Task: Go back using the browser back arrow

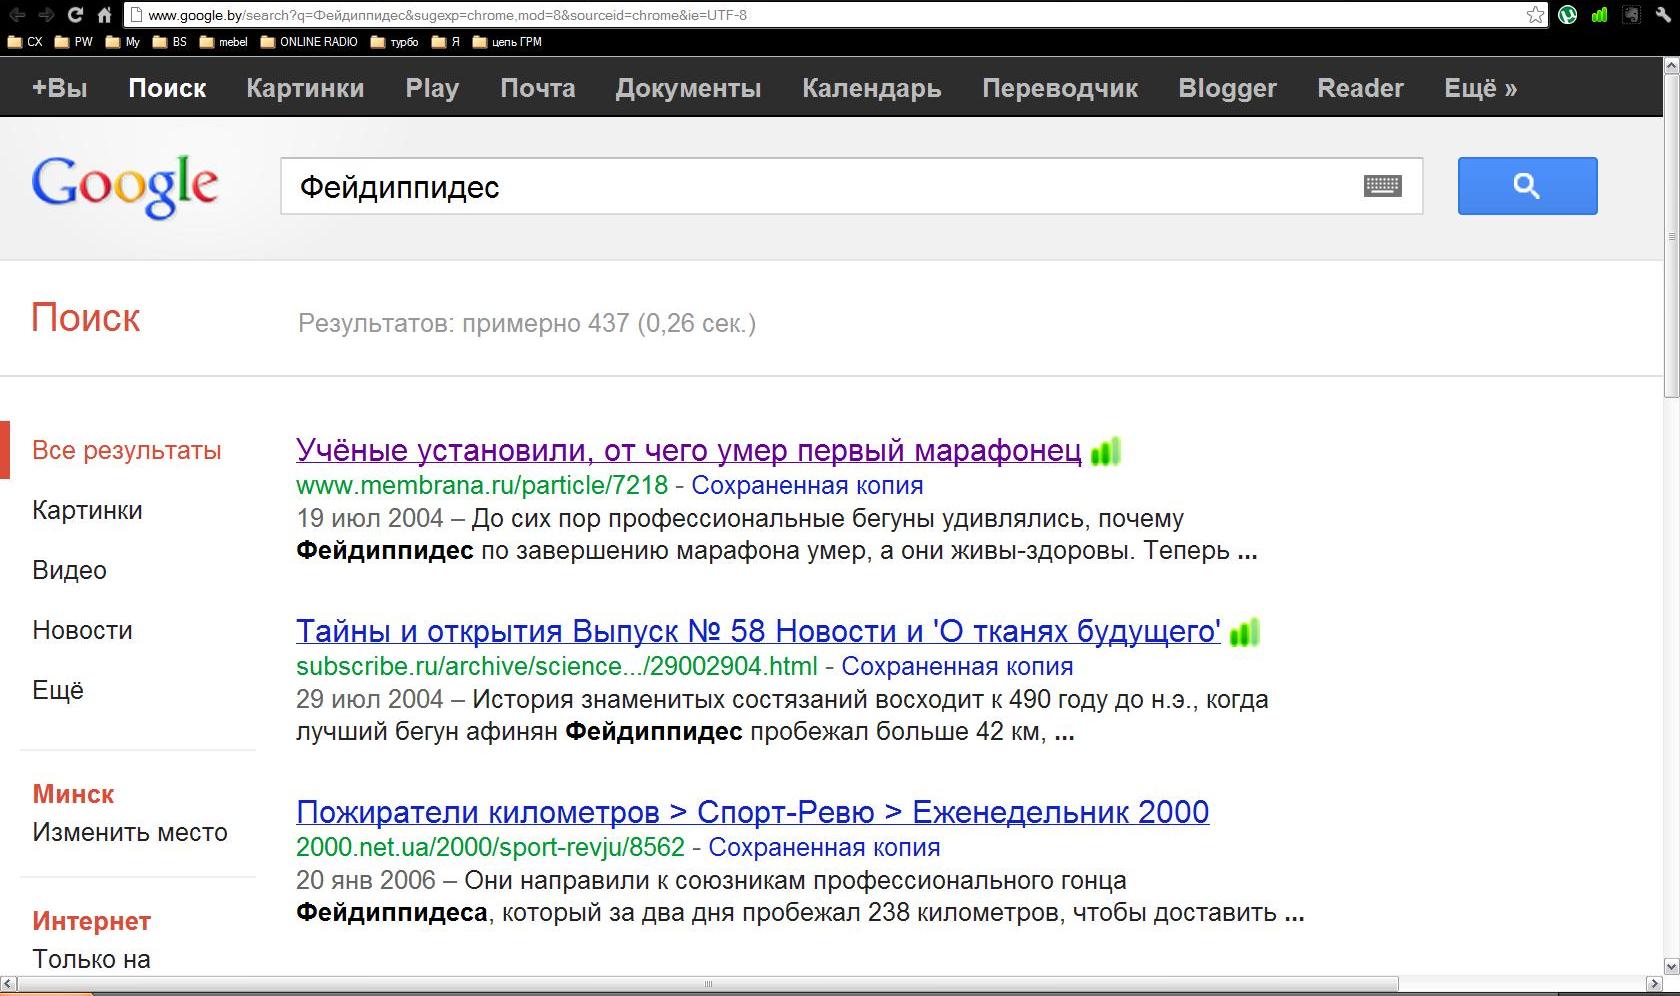Action: click(x=17, y=15)
